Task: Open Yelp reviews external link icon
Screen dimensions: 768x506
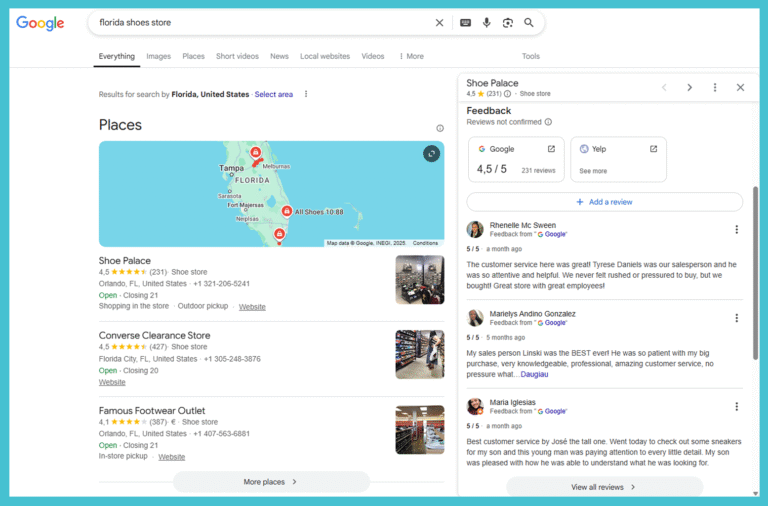Action: click(653, 149)
